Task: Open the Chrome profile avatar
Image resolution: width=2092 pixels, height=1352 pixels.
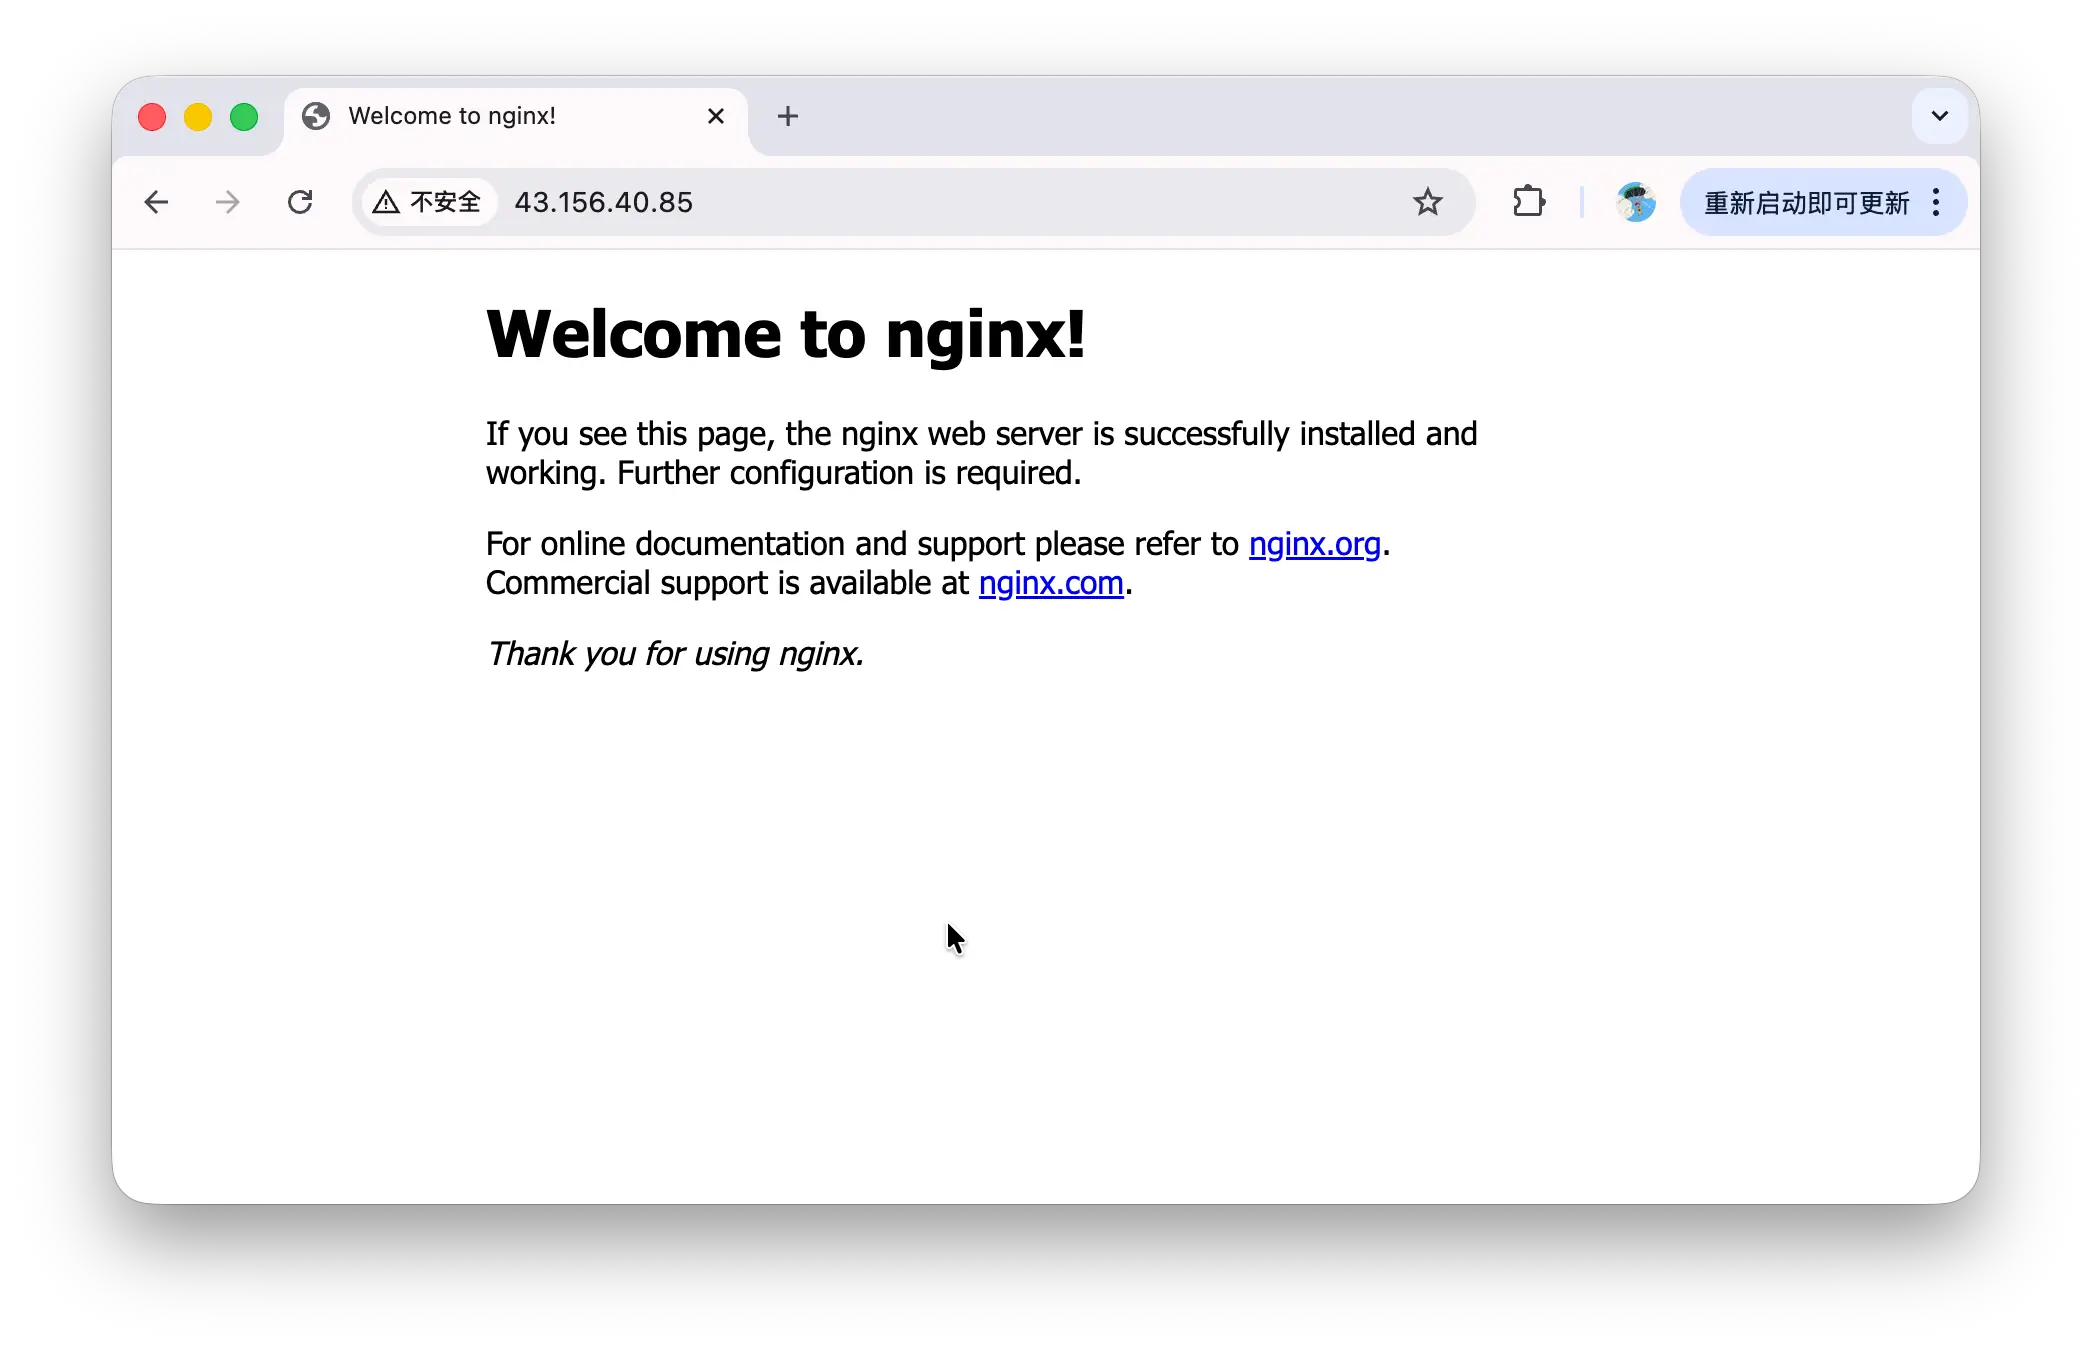Action: tap(1636, 203)
